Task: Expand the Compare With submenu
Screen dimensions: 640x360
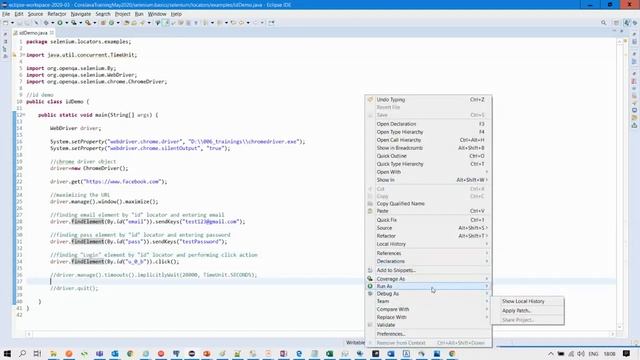Action: click(x=428, y=309)
